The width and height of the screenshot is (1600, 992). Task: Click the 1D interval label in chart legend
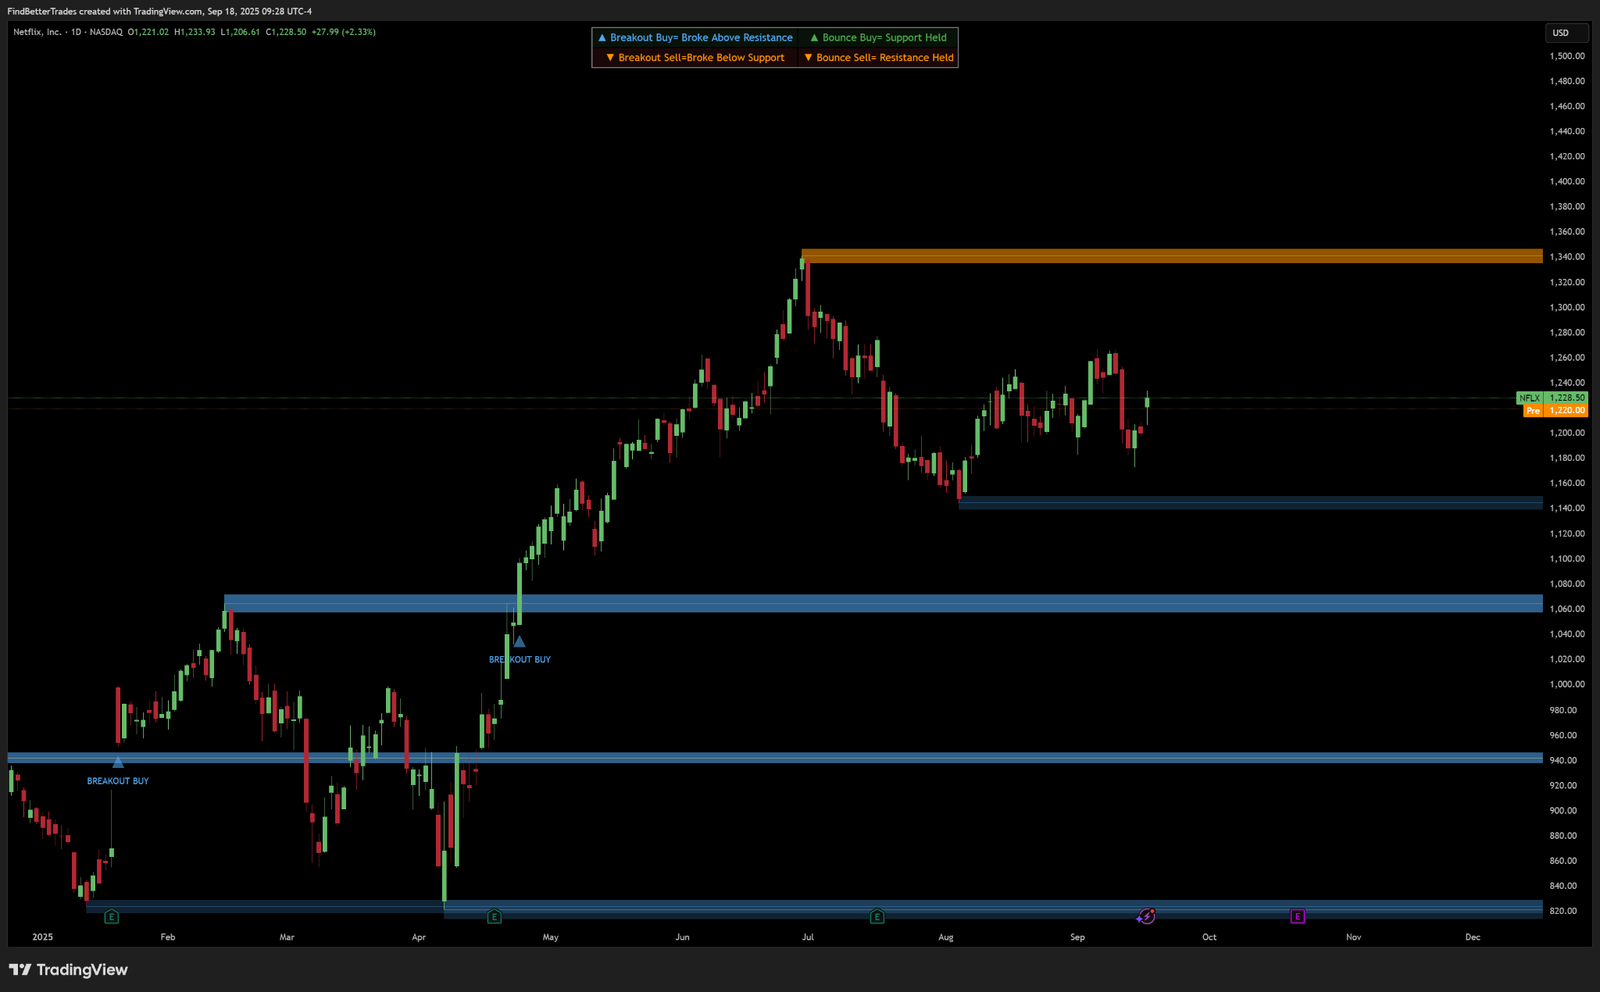point(76,32)
